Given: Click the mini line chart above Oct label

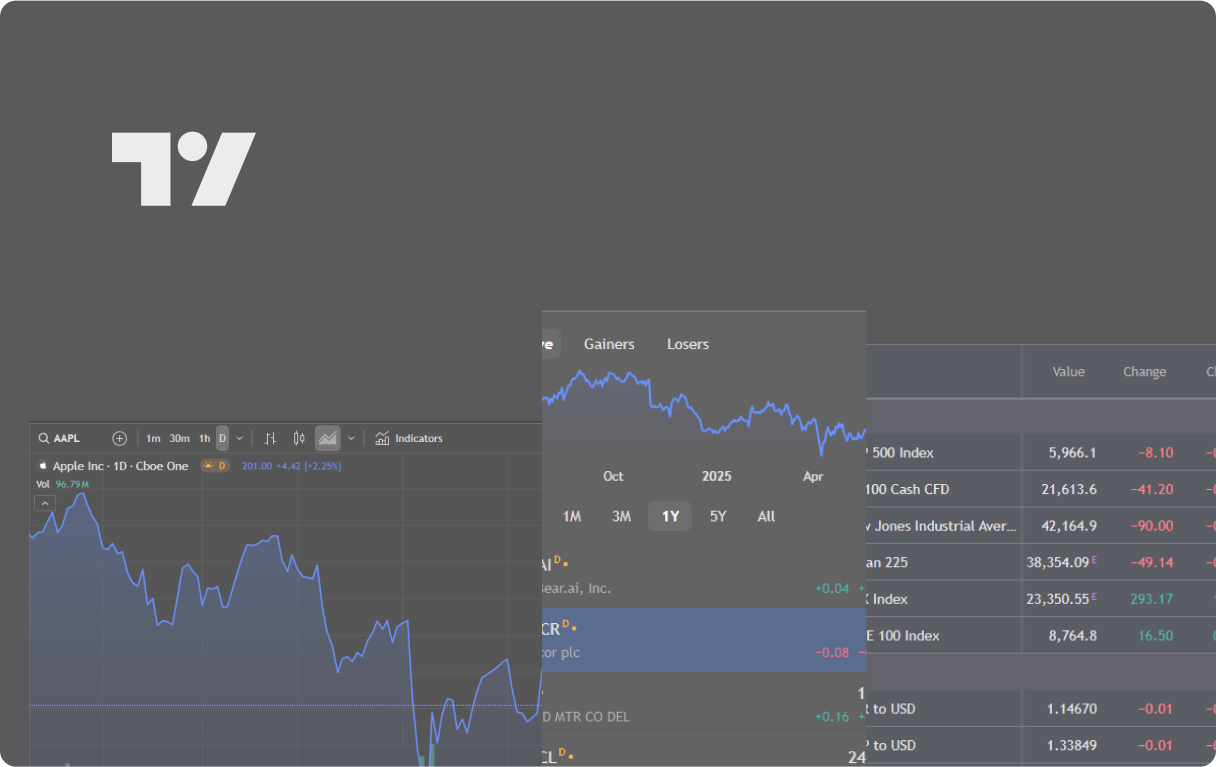Looking at the screenshot, I should (704, 411).
